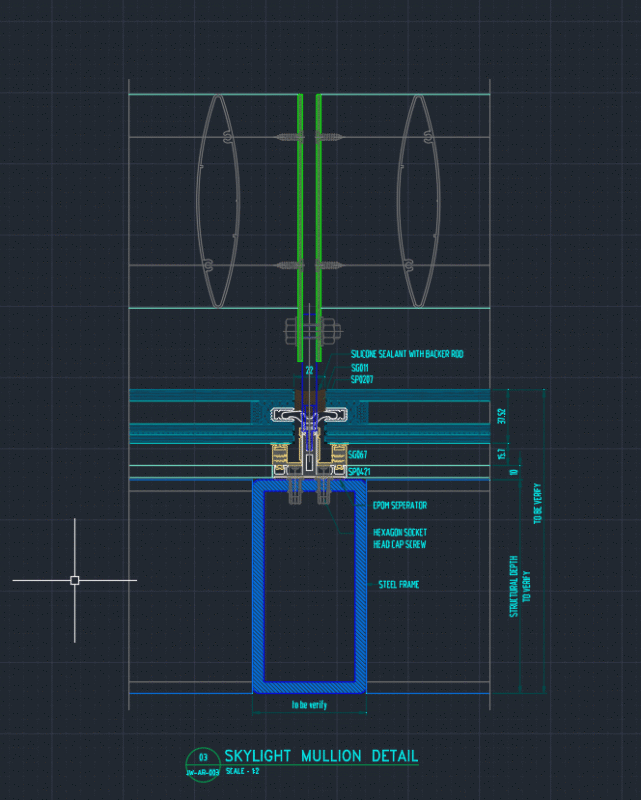Select the right elliptical louver blade outline
This screenshot has width=641, height=800.
(x=418, y=201)
